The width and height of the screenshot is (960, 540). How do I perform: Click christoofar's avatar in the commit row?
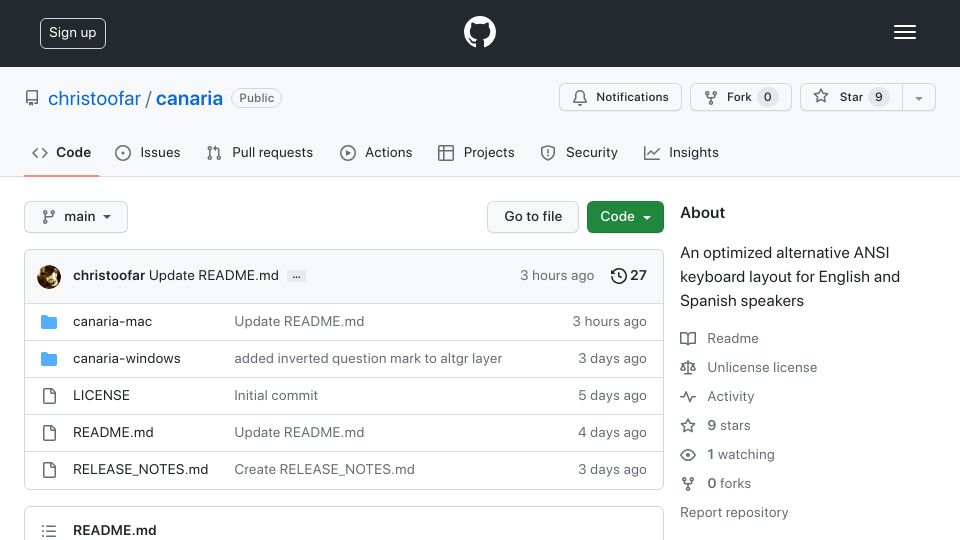point(49,277)
